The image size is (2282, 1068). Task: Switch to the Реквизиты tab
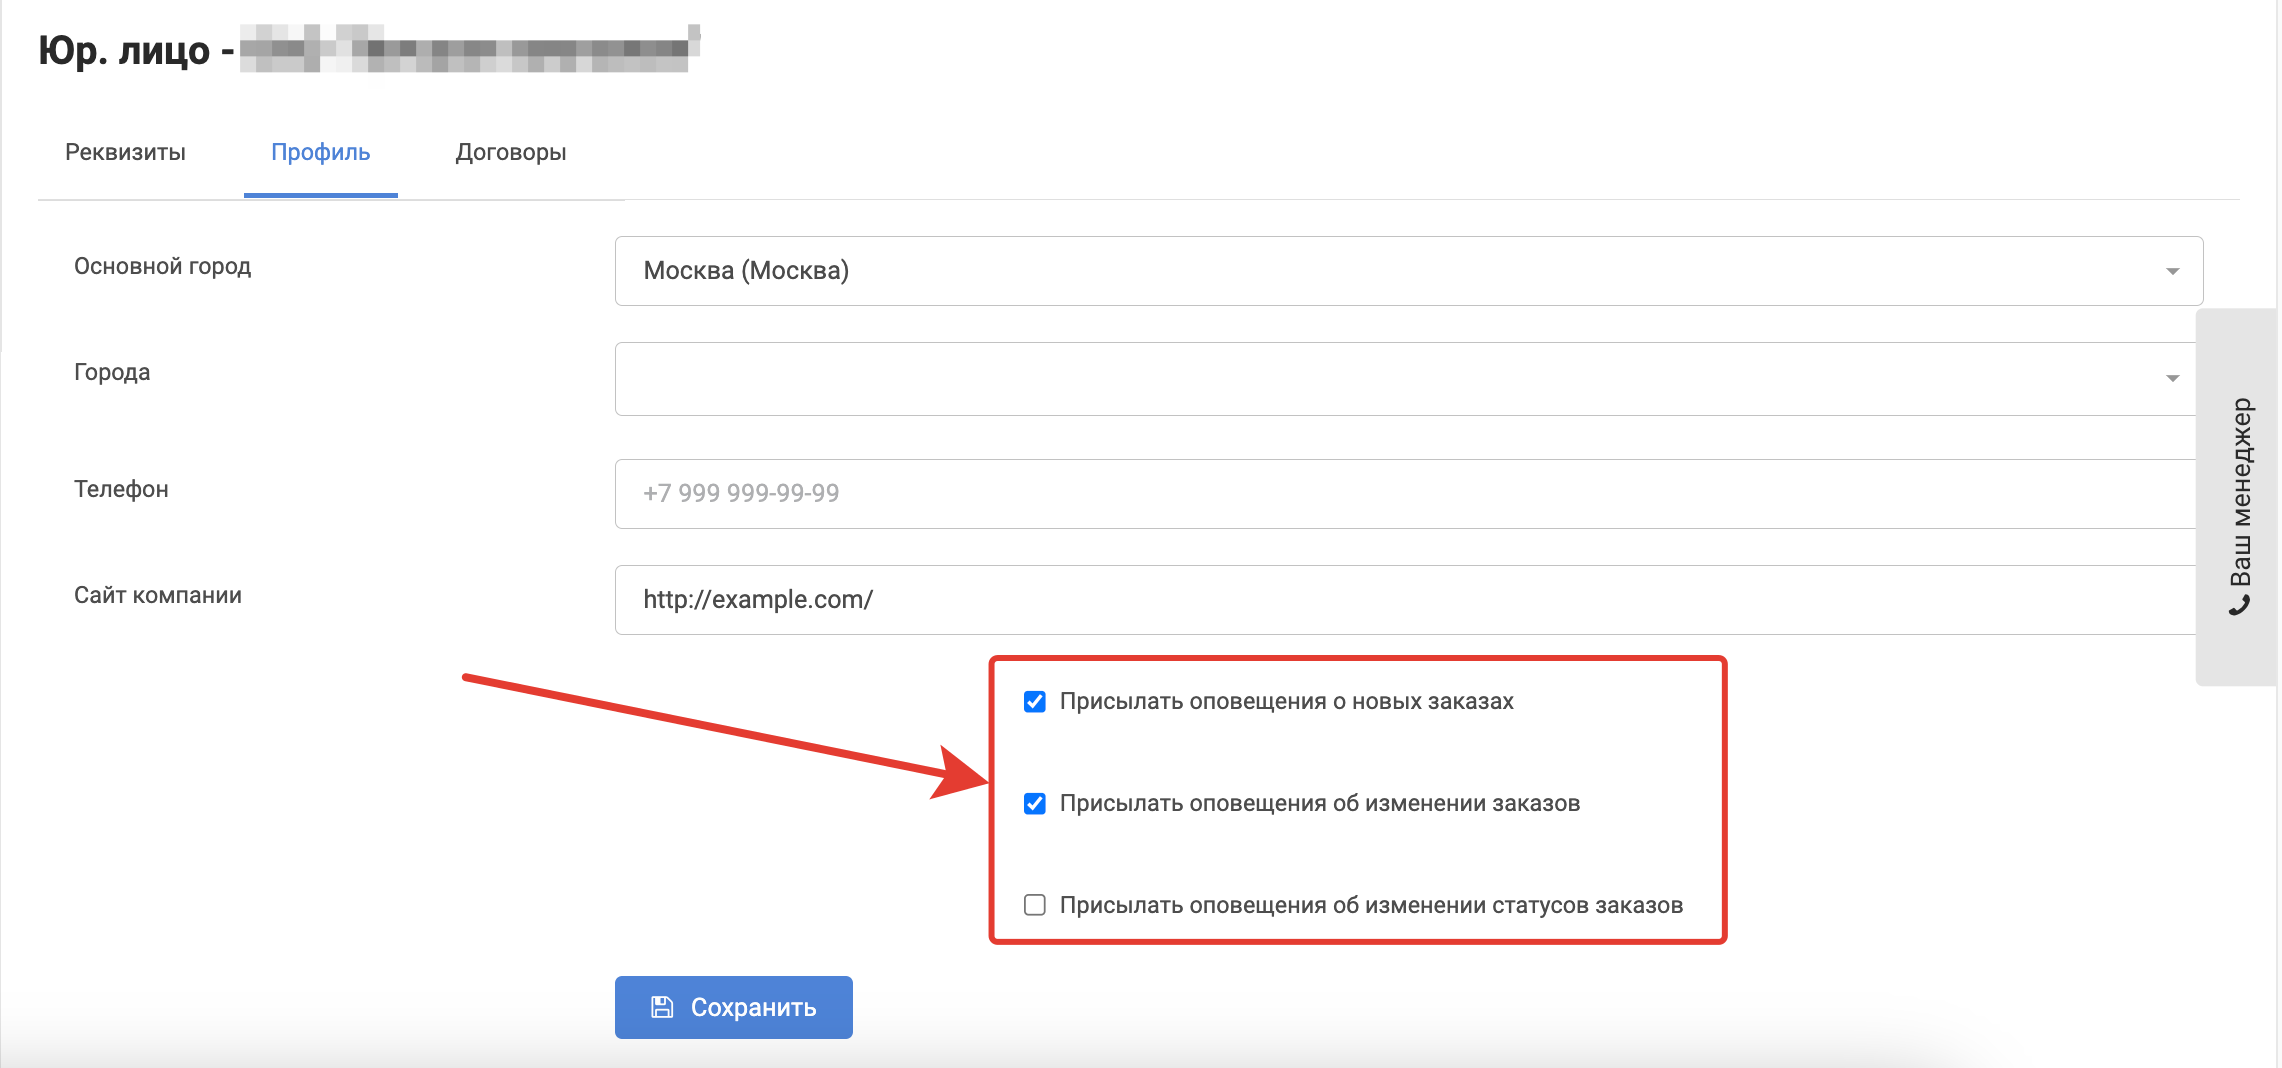[125, 152]
